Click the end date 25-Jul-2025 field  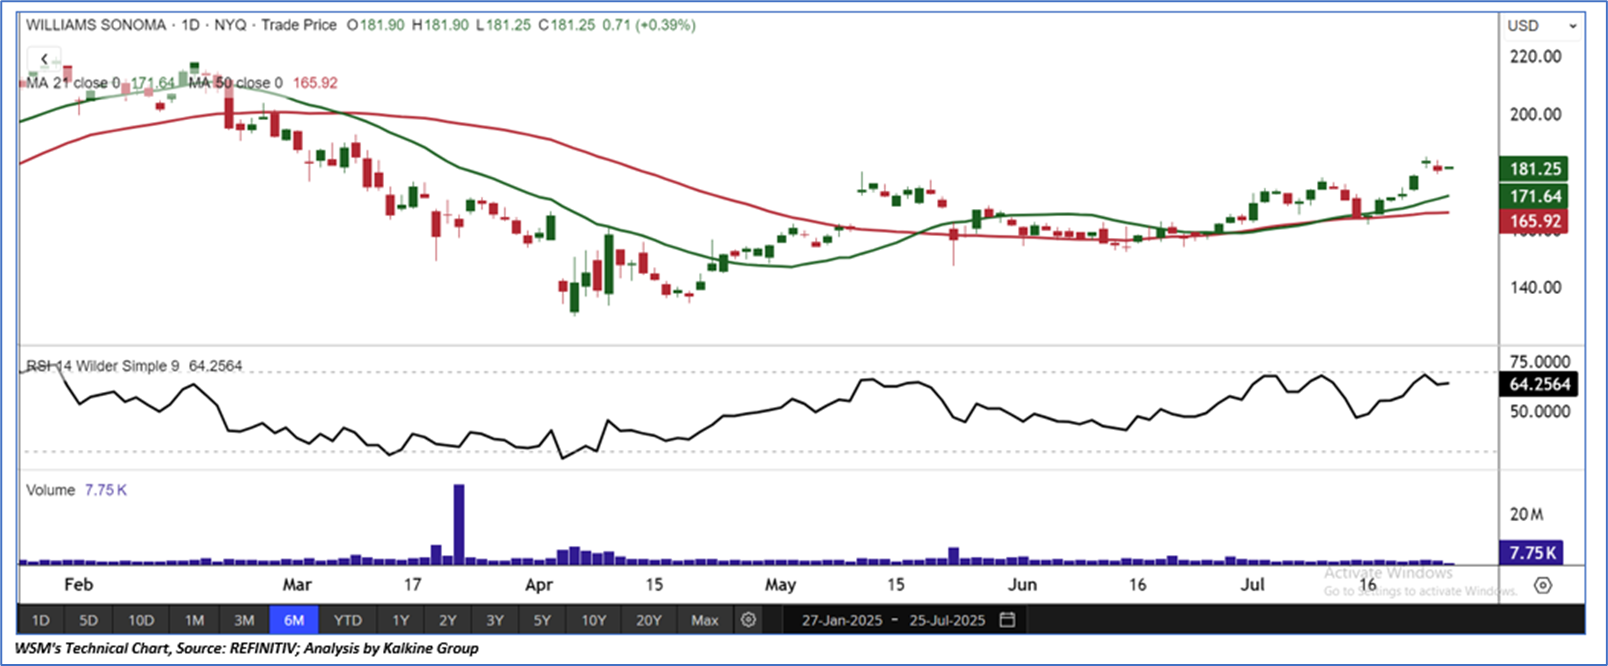point(947,620)
